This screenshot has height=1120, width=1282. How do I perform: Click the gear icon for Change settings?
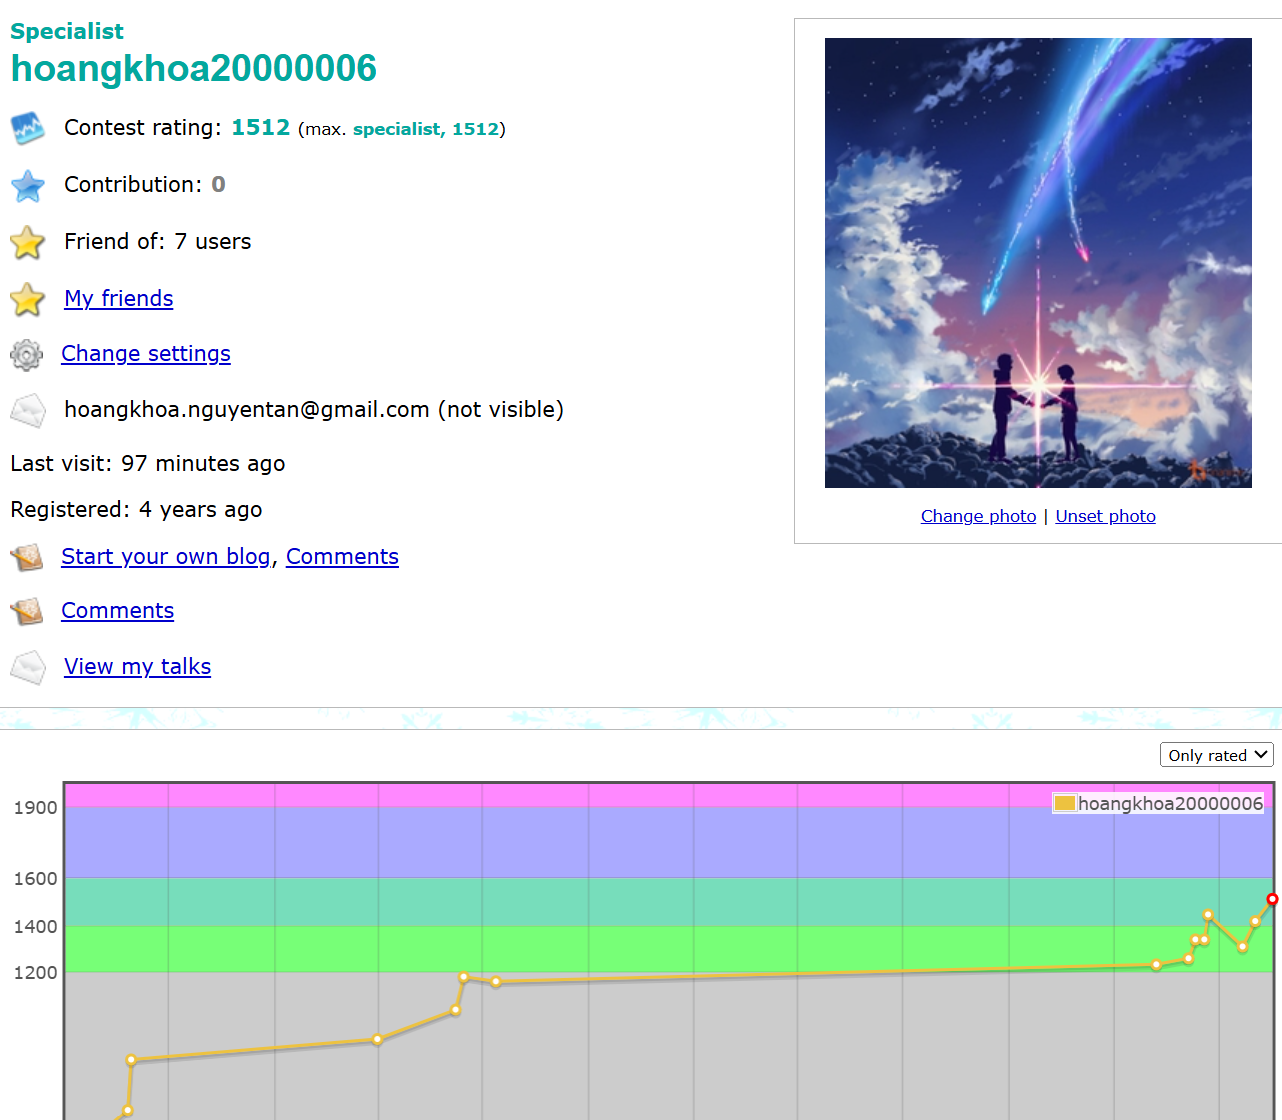[x=27, y=355]
